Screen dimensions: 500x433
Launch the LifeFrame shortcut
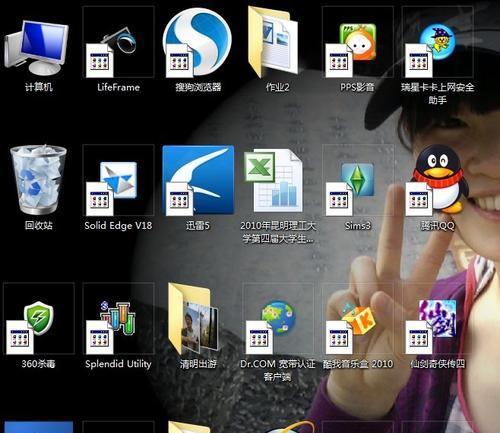coord(118,42)
